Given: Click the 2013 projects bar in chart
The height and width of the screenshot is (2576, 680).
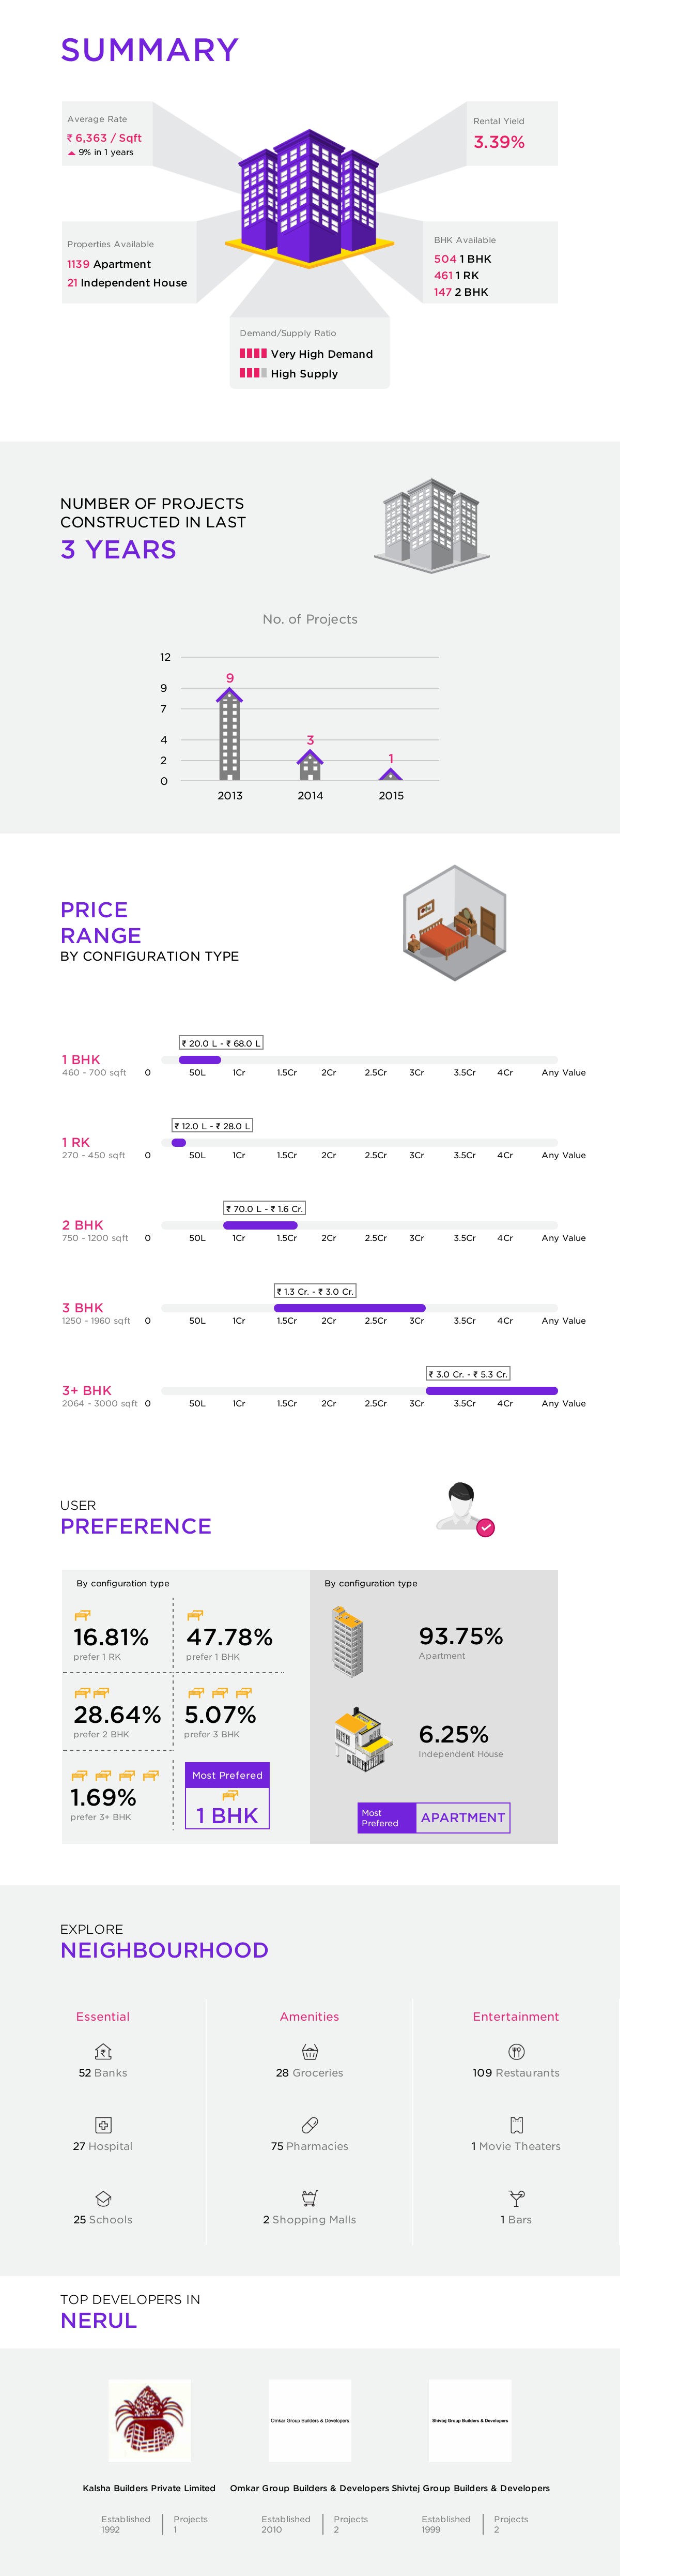Looking at the screenshot, I should pyautogui.click(x=230, y=734).
